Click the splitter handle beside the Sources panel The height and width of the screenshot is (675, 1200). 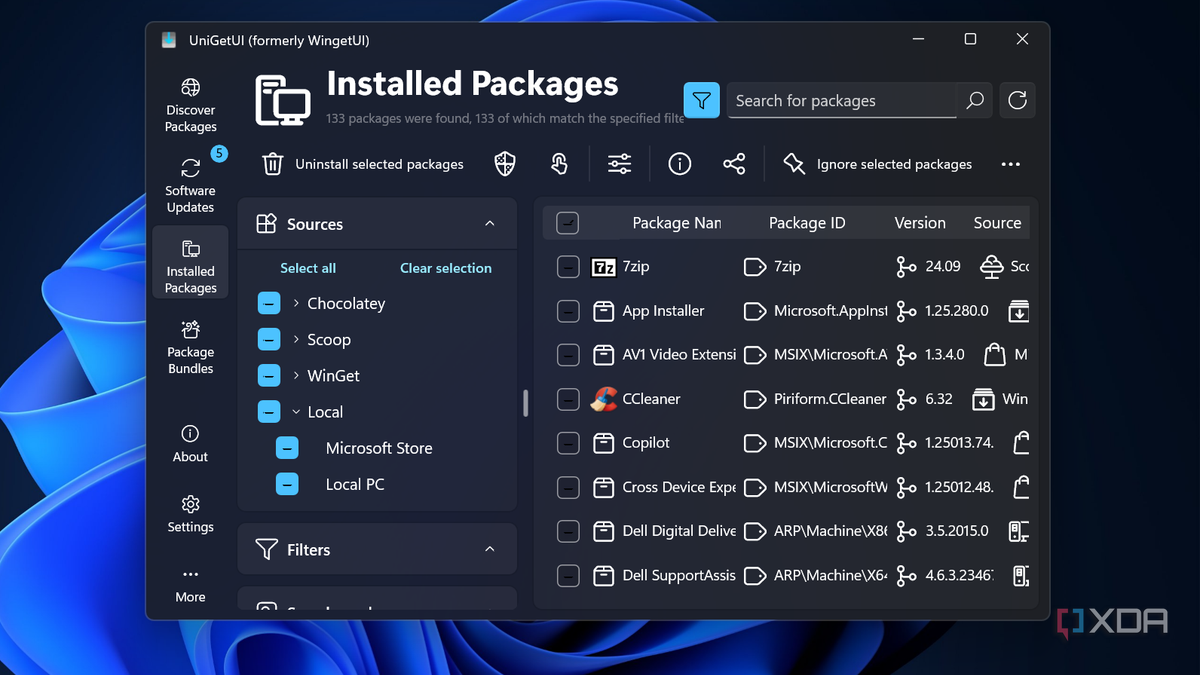[x=525, y=402]
